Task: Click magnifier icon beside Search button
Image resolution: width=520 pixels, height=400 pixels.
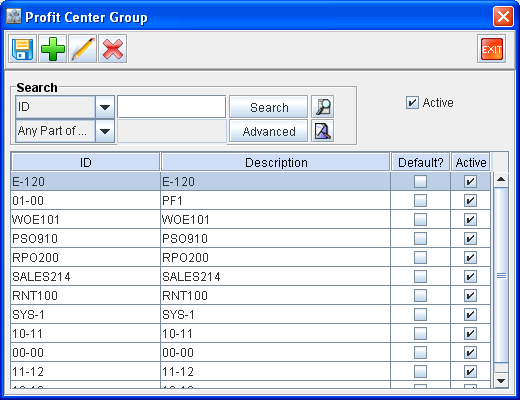Action: click(323, 107)
